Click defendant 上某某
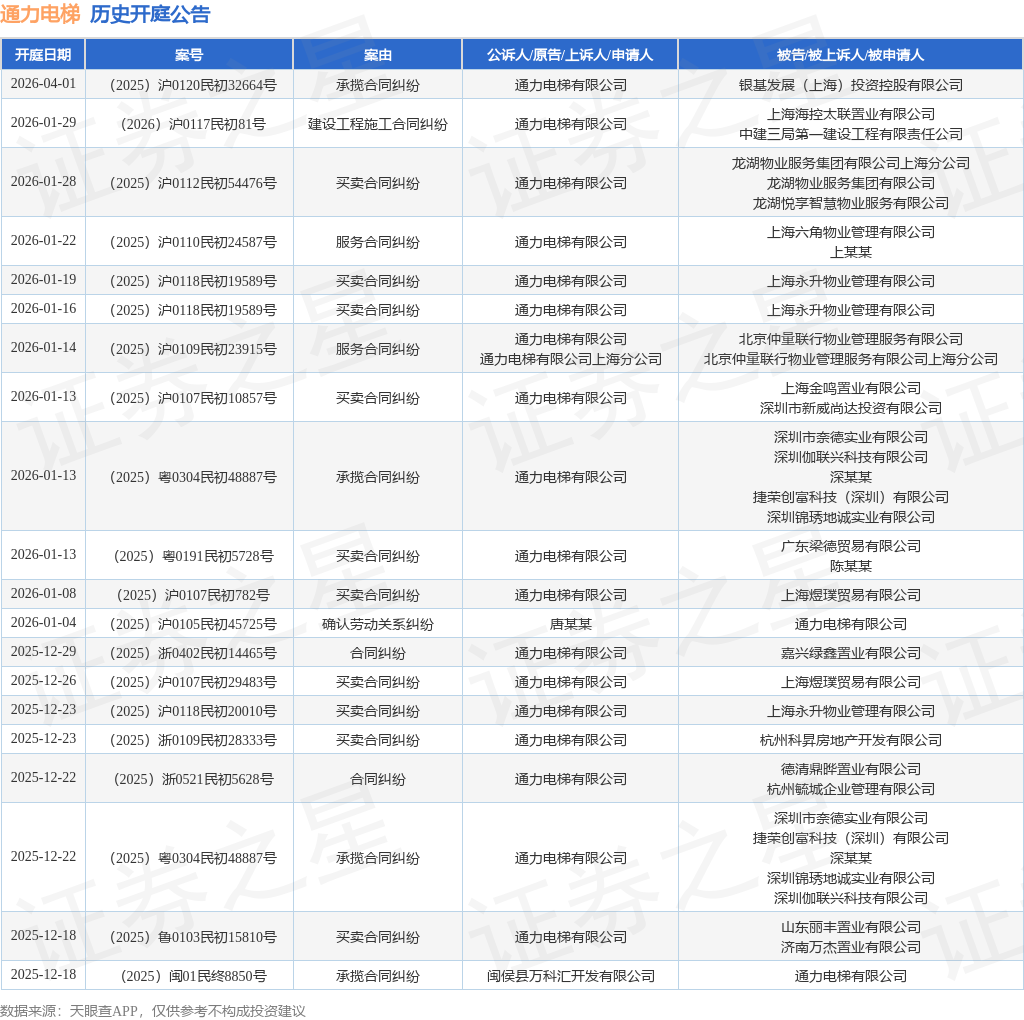 click(x=850, y=252)
